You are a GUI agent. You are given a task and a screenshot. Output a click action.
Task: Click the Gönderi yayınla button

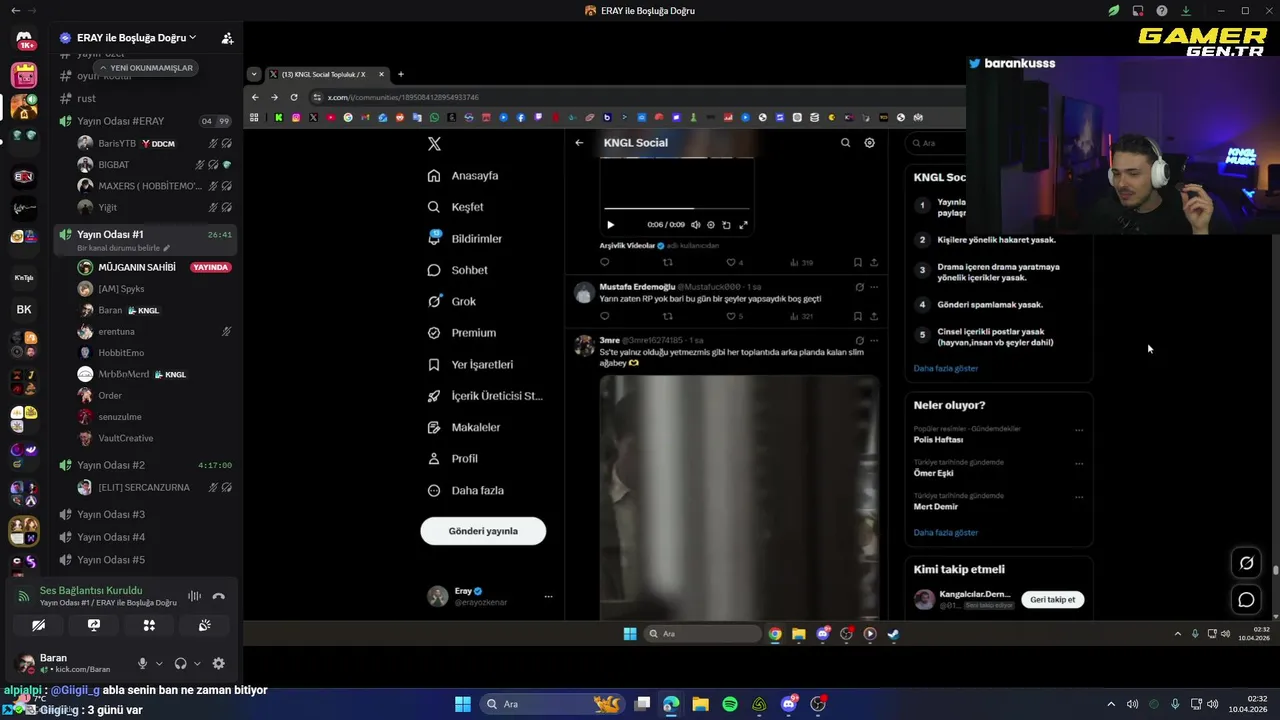click(483, 531)
